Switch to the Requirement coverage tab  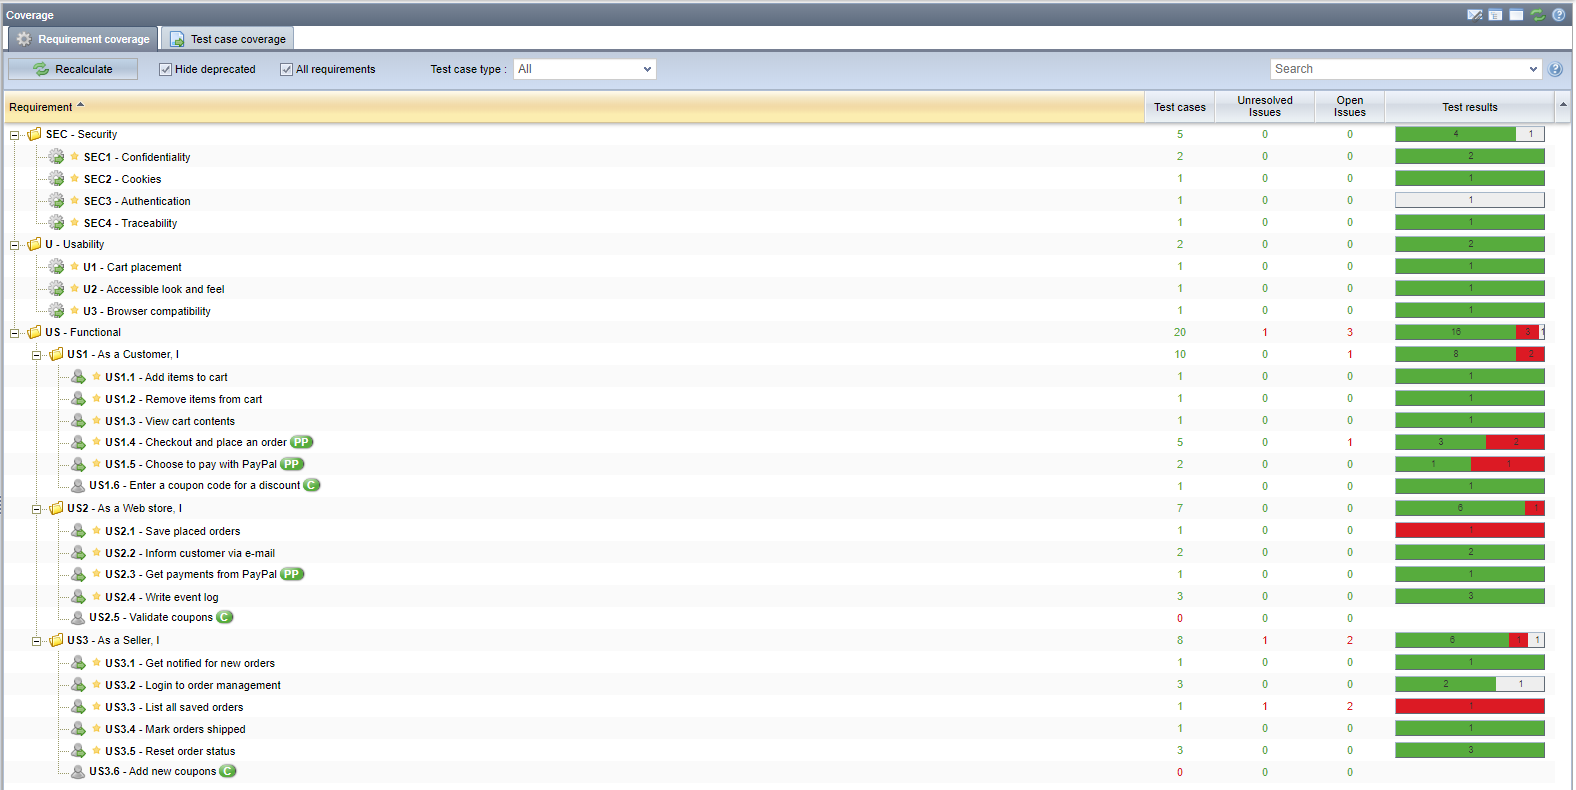pyautogui.click(x=83, y=39)
